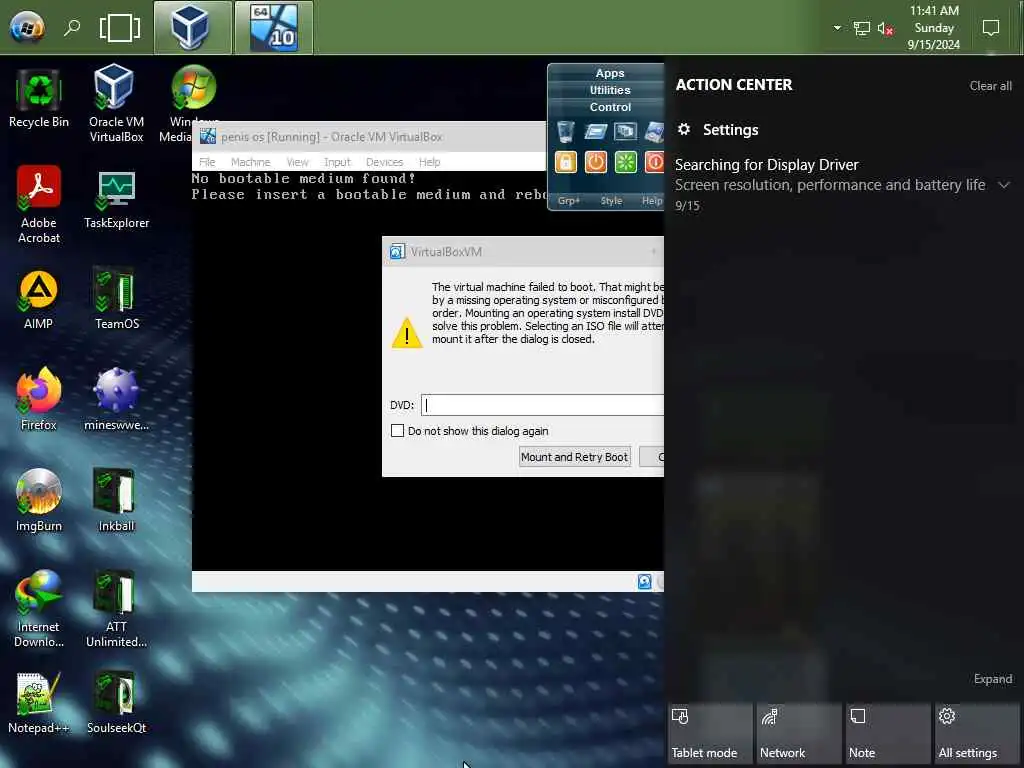Open SoulseekQt desktop icon
This screenshot has height=768, width=1024.
point(116,703)
